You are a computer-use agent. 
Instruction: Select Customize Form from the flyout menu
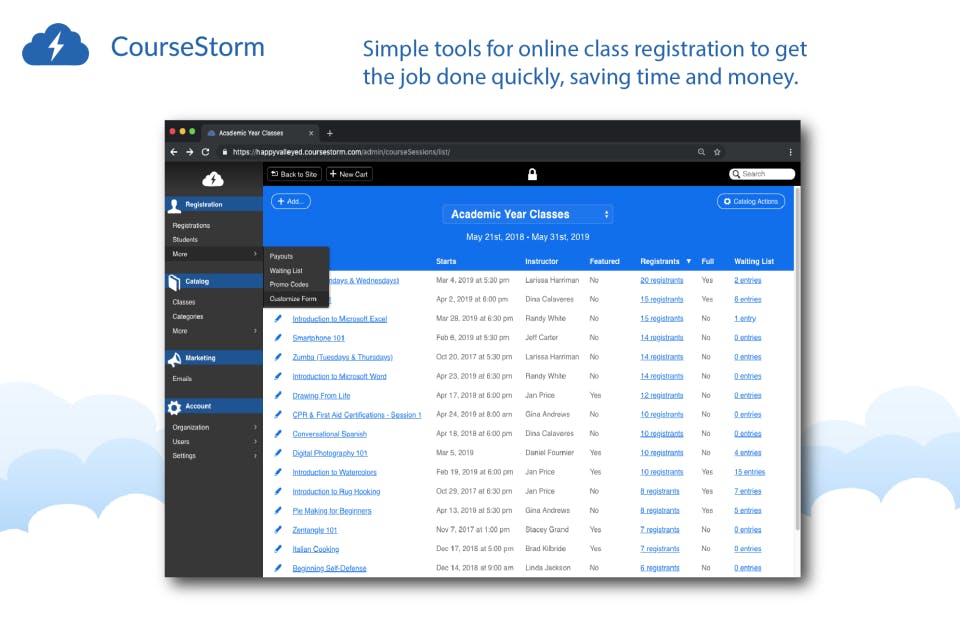point(293,299)
